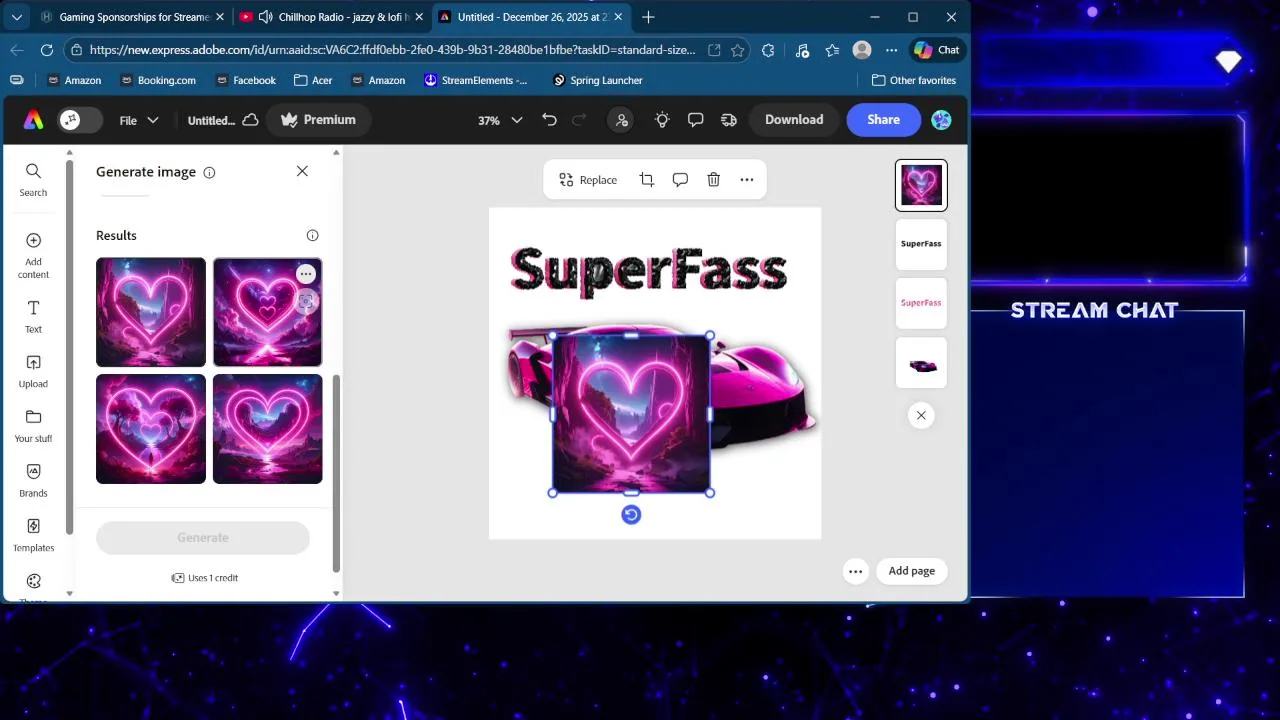The image size is (1280, 720).
Task: Select the pink SuperFass layer thumbnail
Action: (921, 303)
